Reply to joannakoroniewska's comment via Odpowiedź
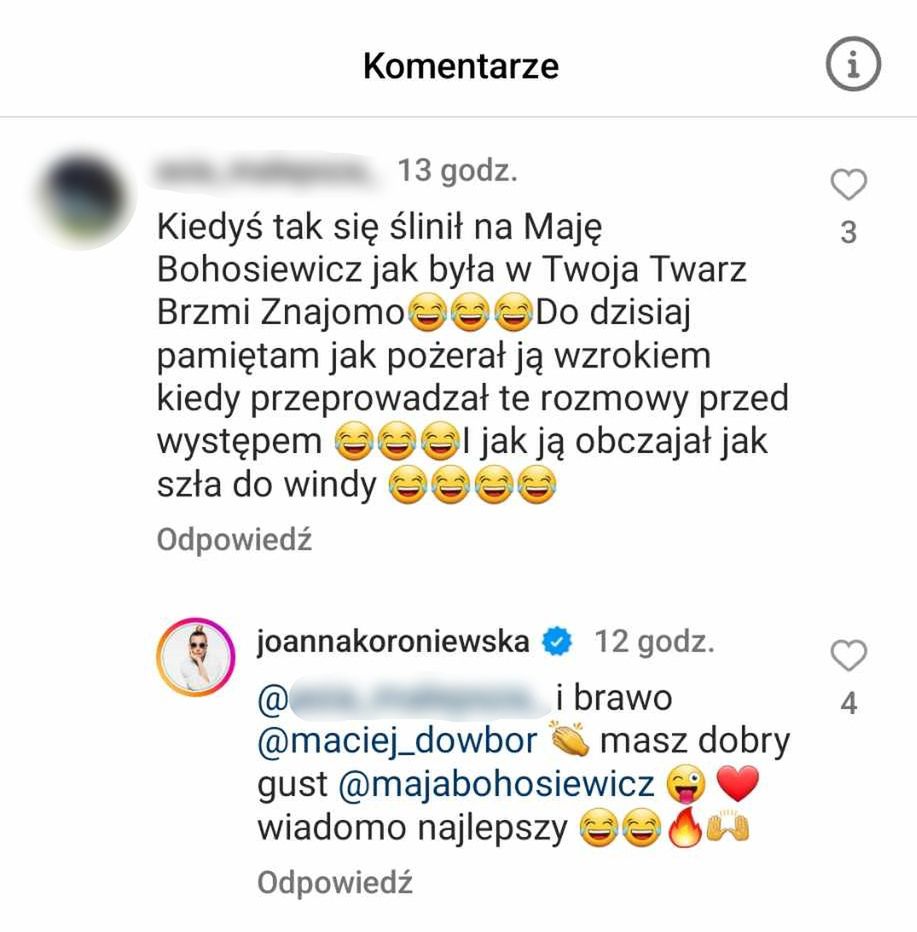Screen dimensions: 917x932 click(335, 883)
